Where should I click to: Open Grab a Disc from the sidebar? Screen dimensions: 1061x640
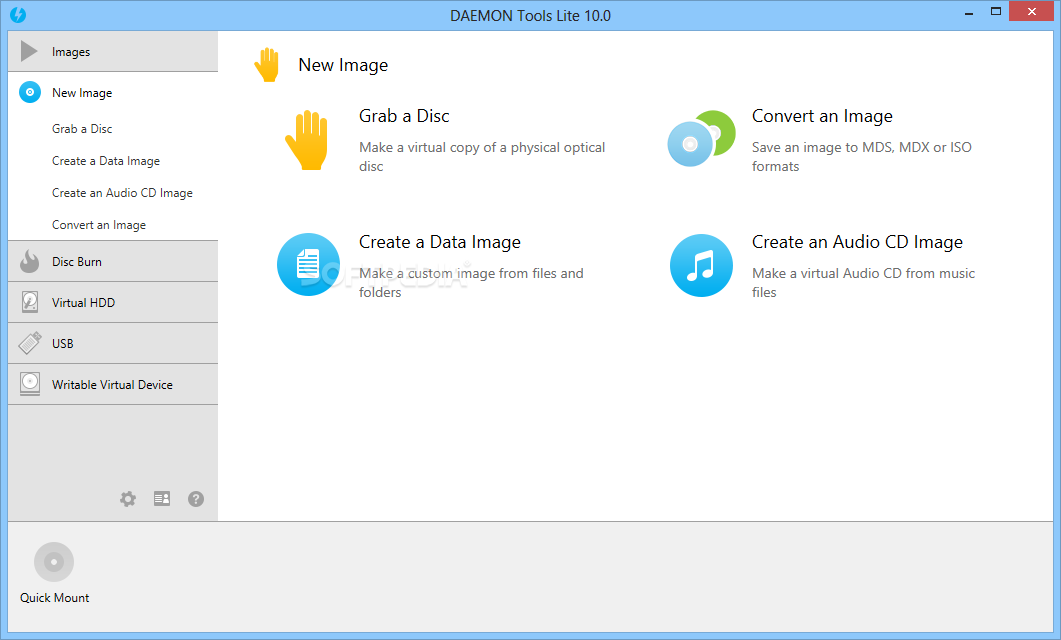[84, 128]
